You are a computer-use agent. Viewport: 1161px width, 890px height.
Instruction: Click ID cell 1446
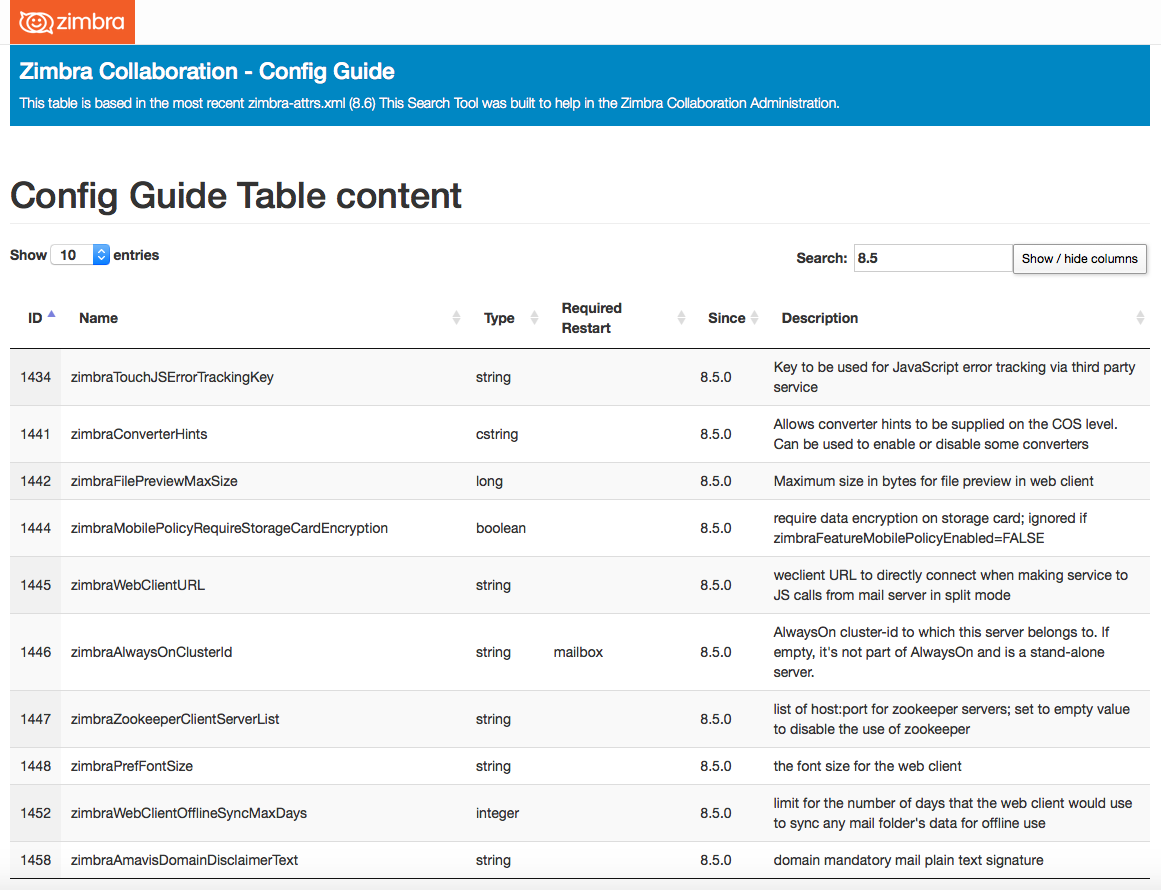click(x=36, y=652)
